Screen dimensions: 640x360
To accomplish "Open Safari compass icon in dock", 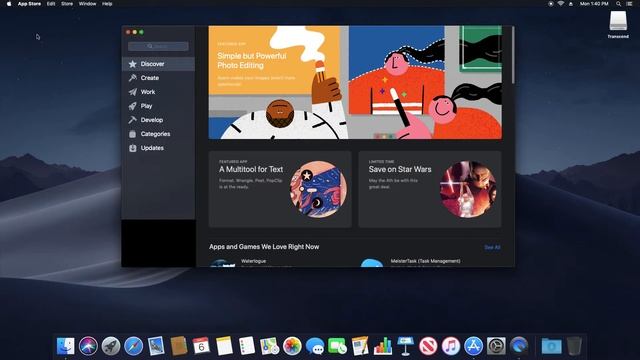I will (x=133, y=346).
